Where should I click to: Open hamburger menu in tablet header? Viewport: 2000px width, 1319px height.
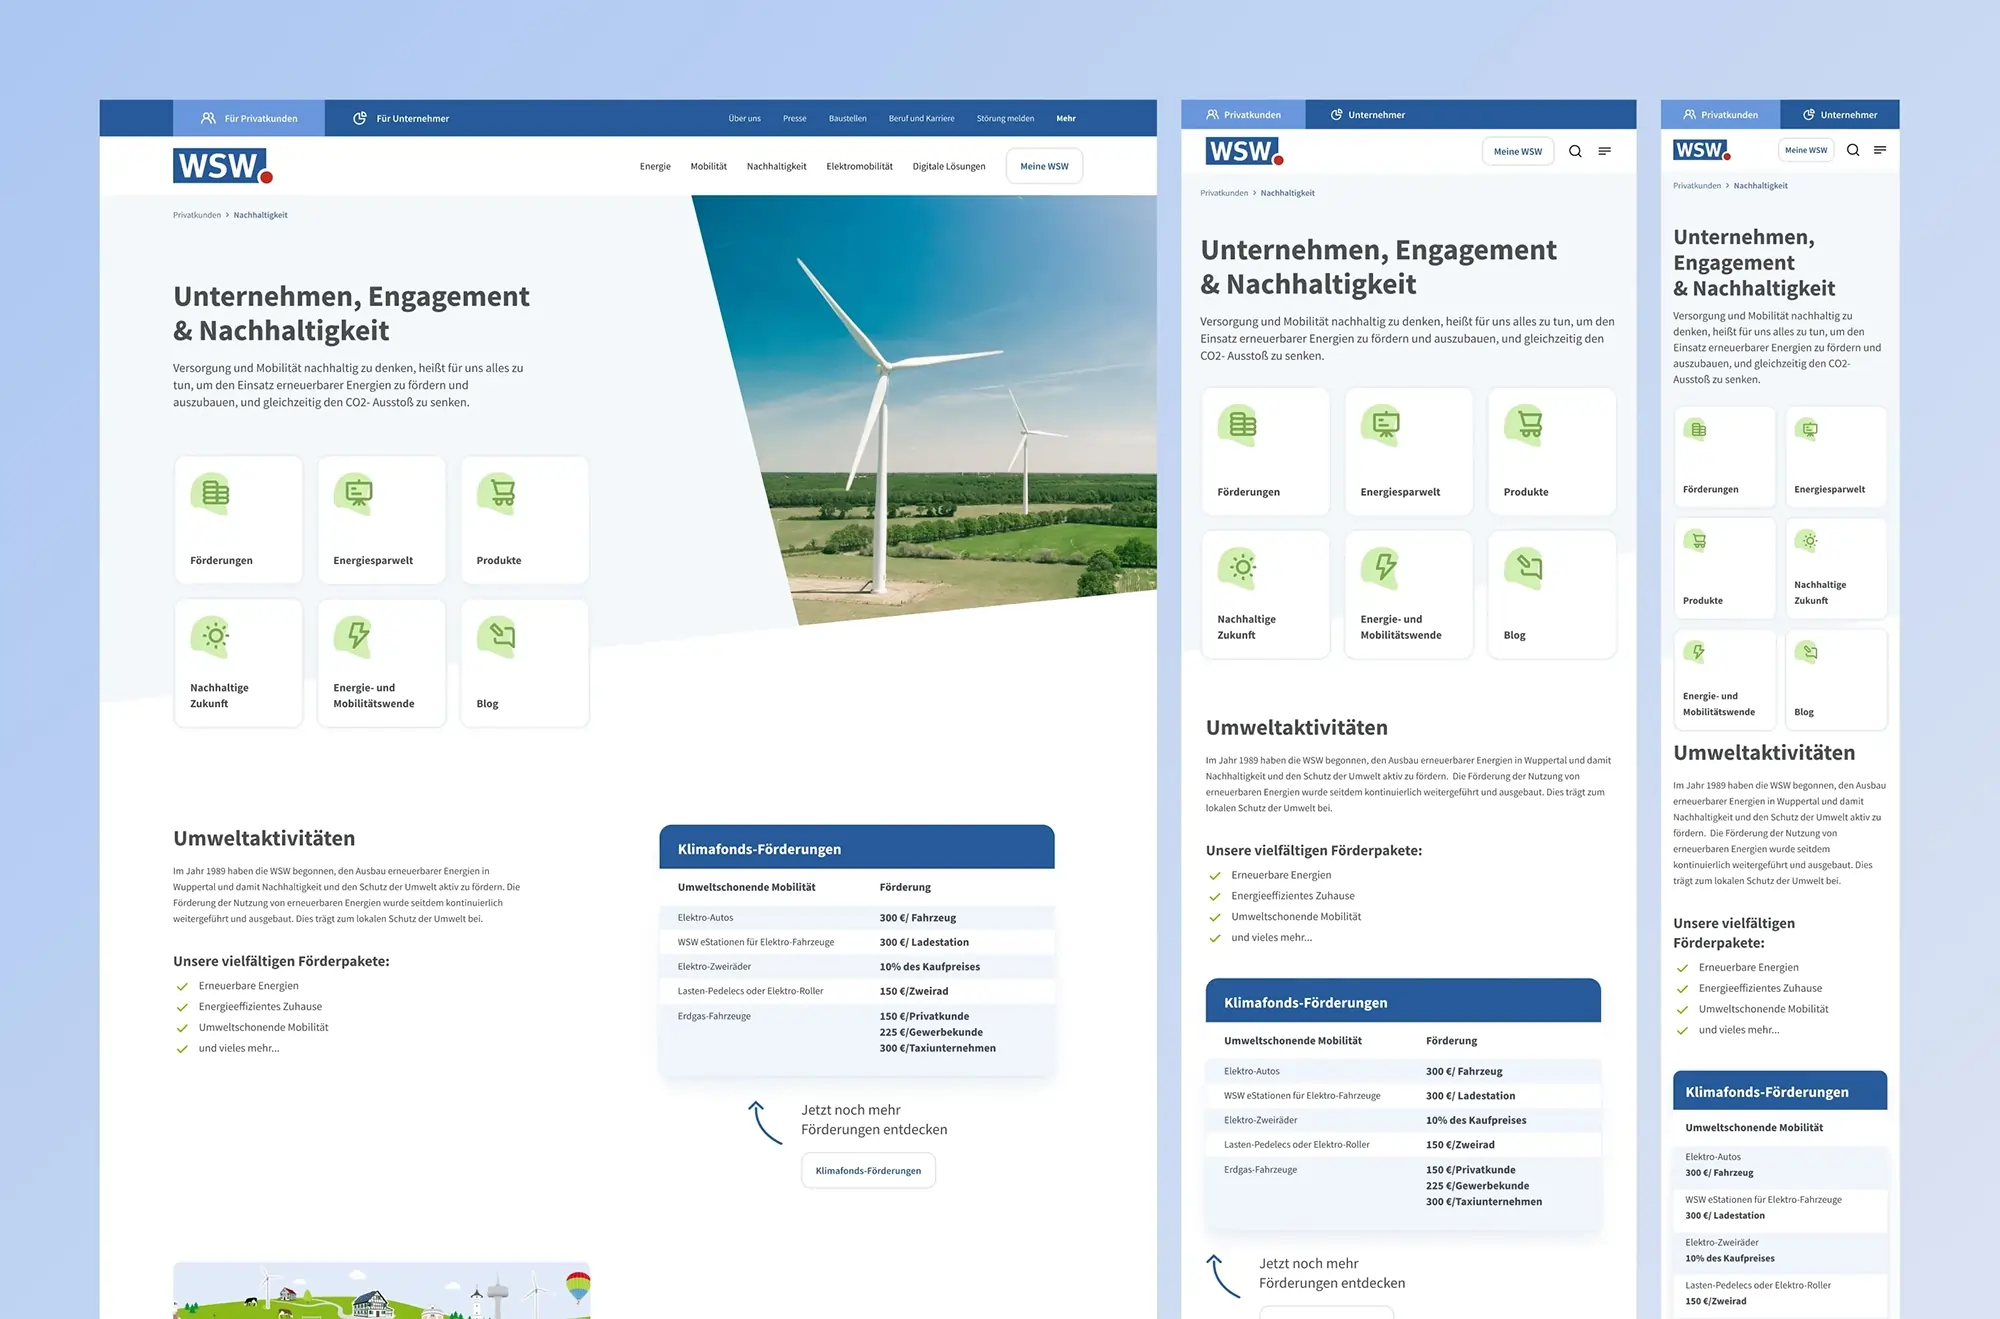coord(1604,152)
